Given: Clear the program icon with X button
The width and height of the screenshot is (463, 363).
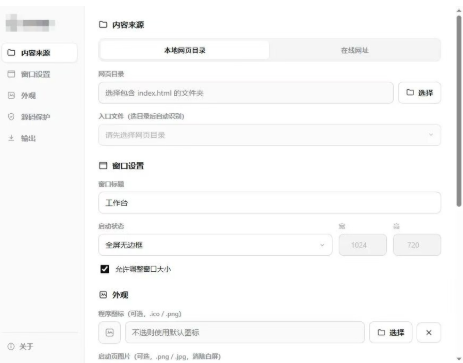Looking at the screenshot, I should tap(429, 332).
